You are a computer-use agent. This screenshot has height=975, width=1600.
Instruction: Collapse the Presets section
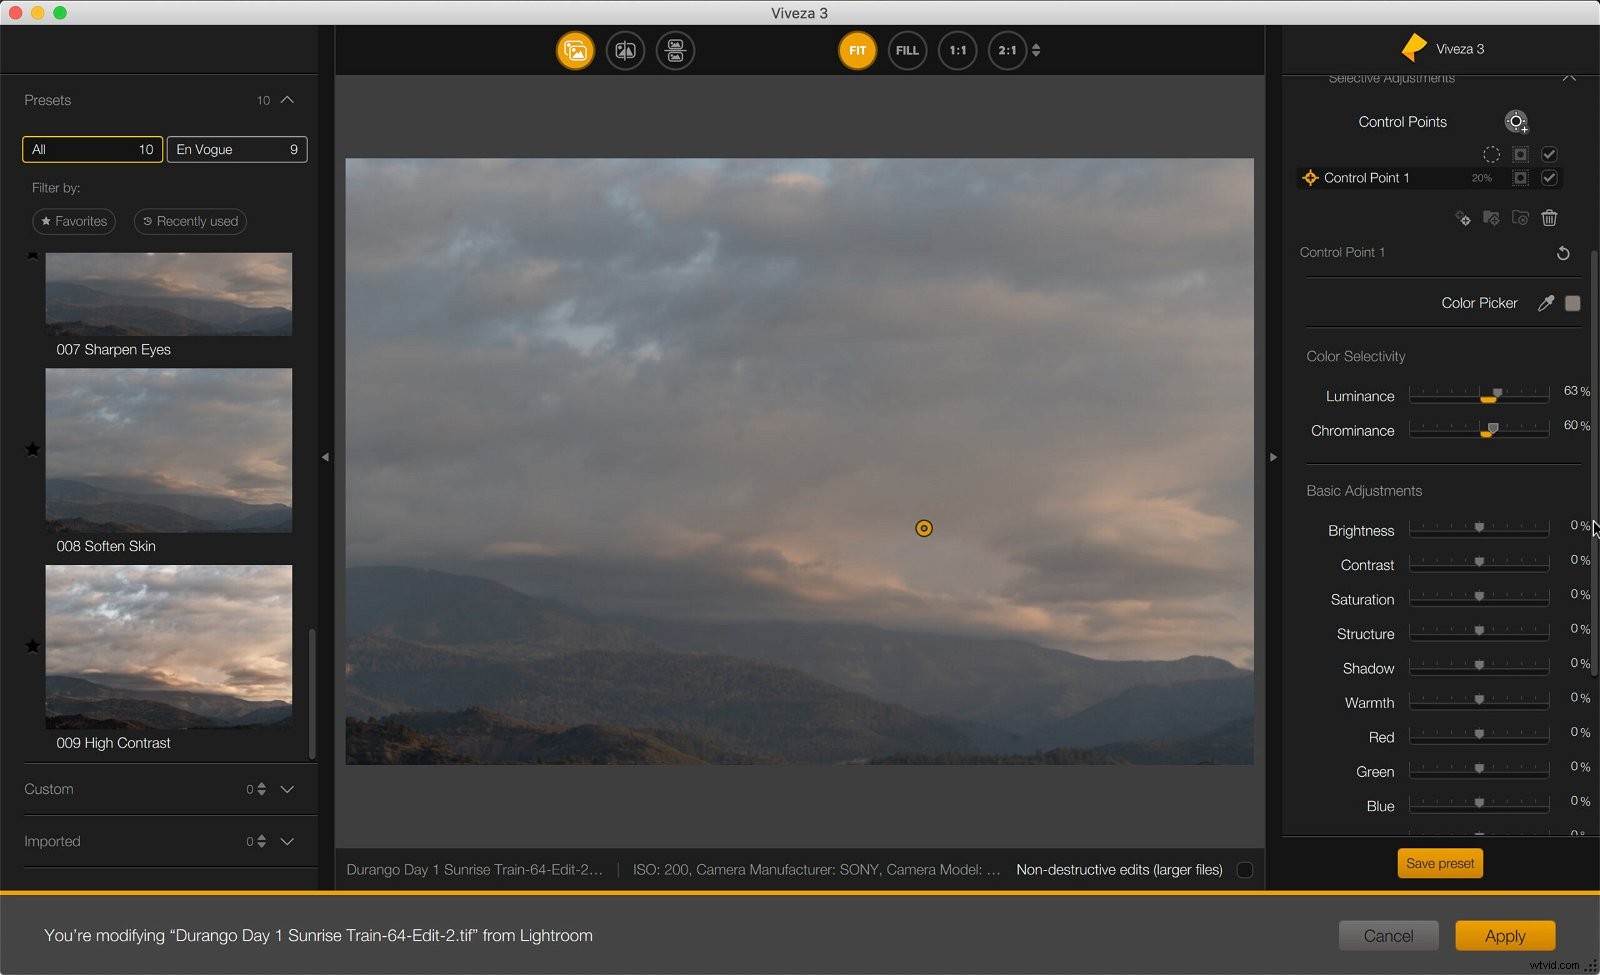tap(287, 100)
